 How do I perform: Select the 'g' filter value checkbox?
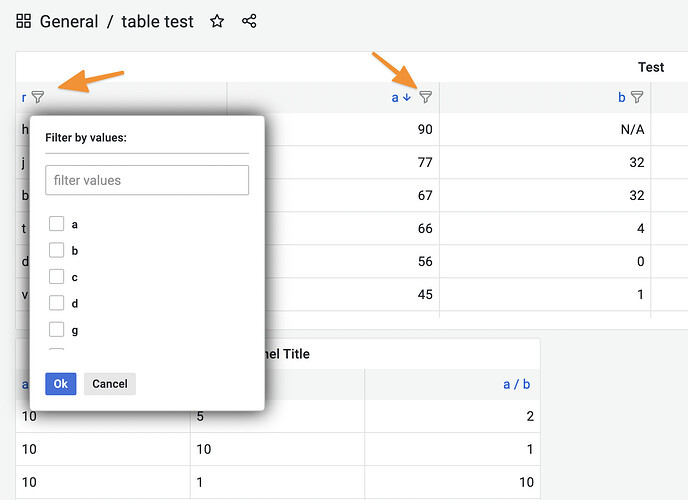[x=57, y=330]
